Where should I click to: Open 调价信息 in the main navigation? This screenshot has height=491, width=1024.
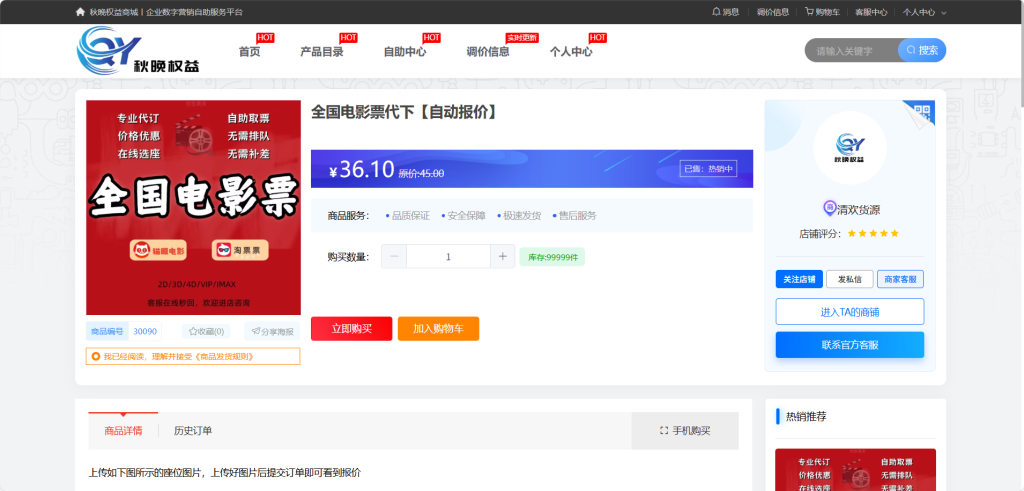pyautogui.click(x=487, y=52)
